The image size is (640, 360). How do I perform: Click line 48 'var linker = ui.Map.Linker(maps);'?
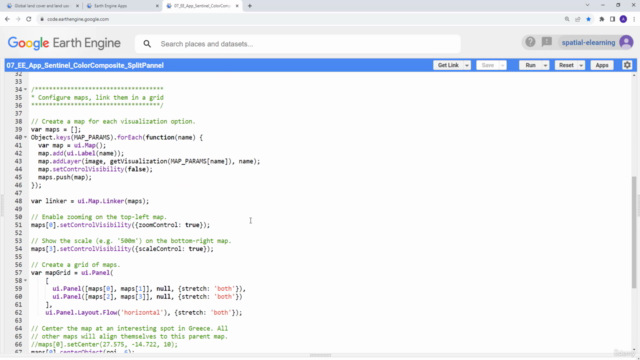tap(90, 201)
